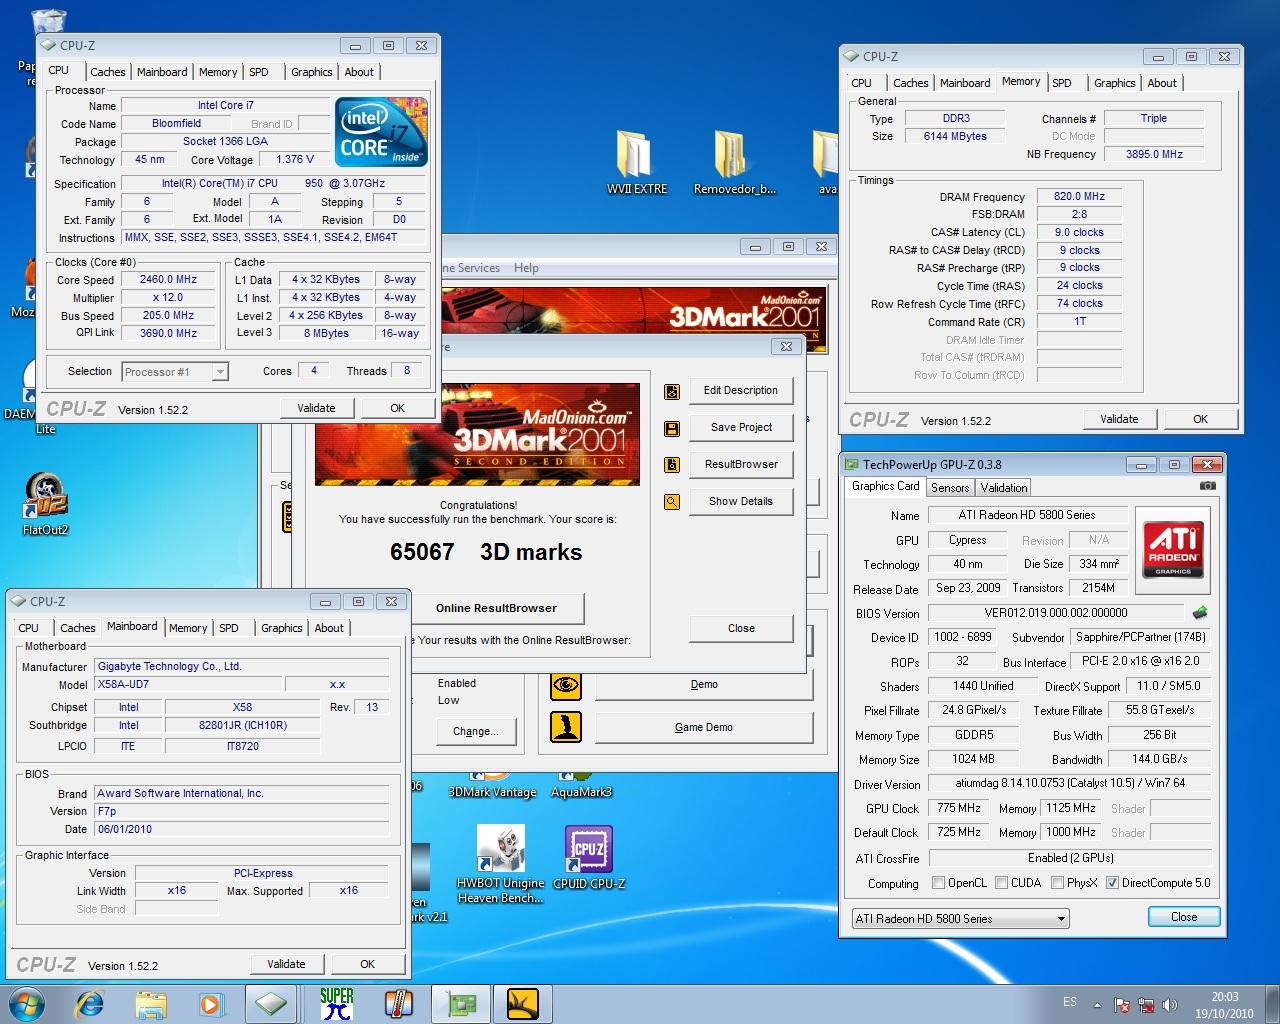Click Close in the 3DMark score dialog
Image resolution: width=1280 pixels, height=1024 pixels.
tap(741, 628)
